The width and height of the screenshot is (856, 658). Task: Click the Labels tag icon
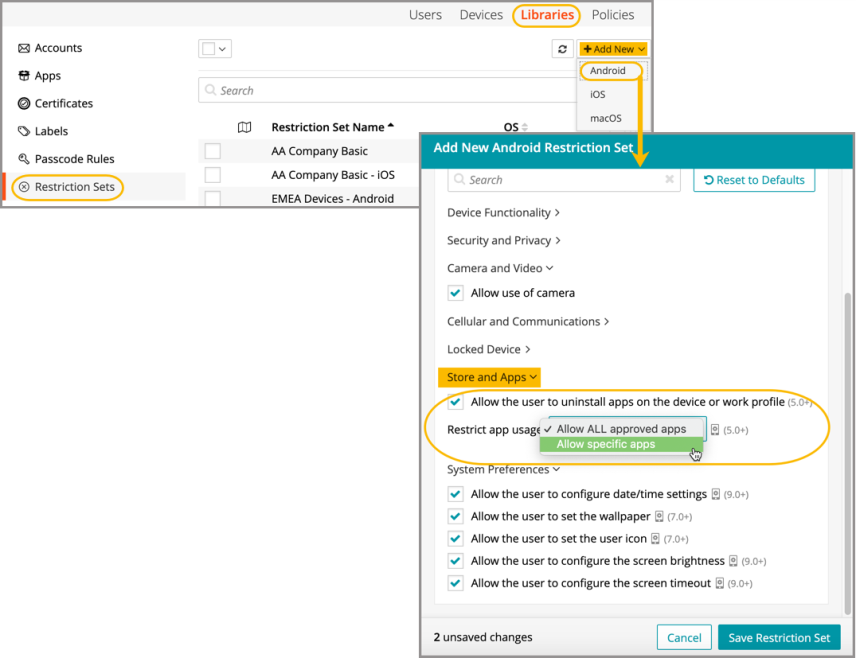click(x=24, y=131)
